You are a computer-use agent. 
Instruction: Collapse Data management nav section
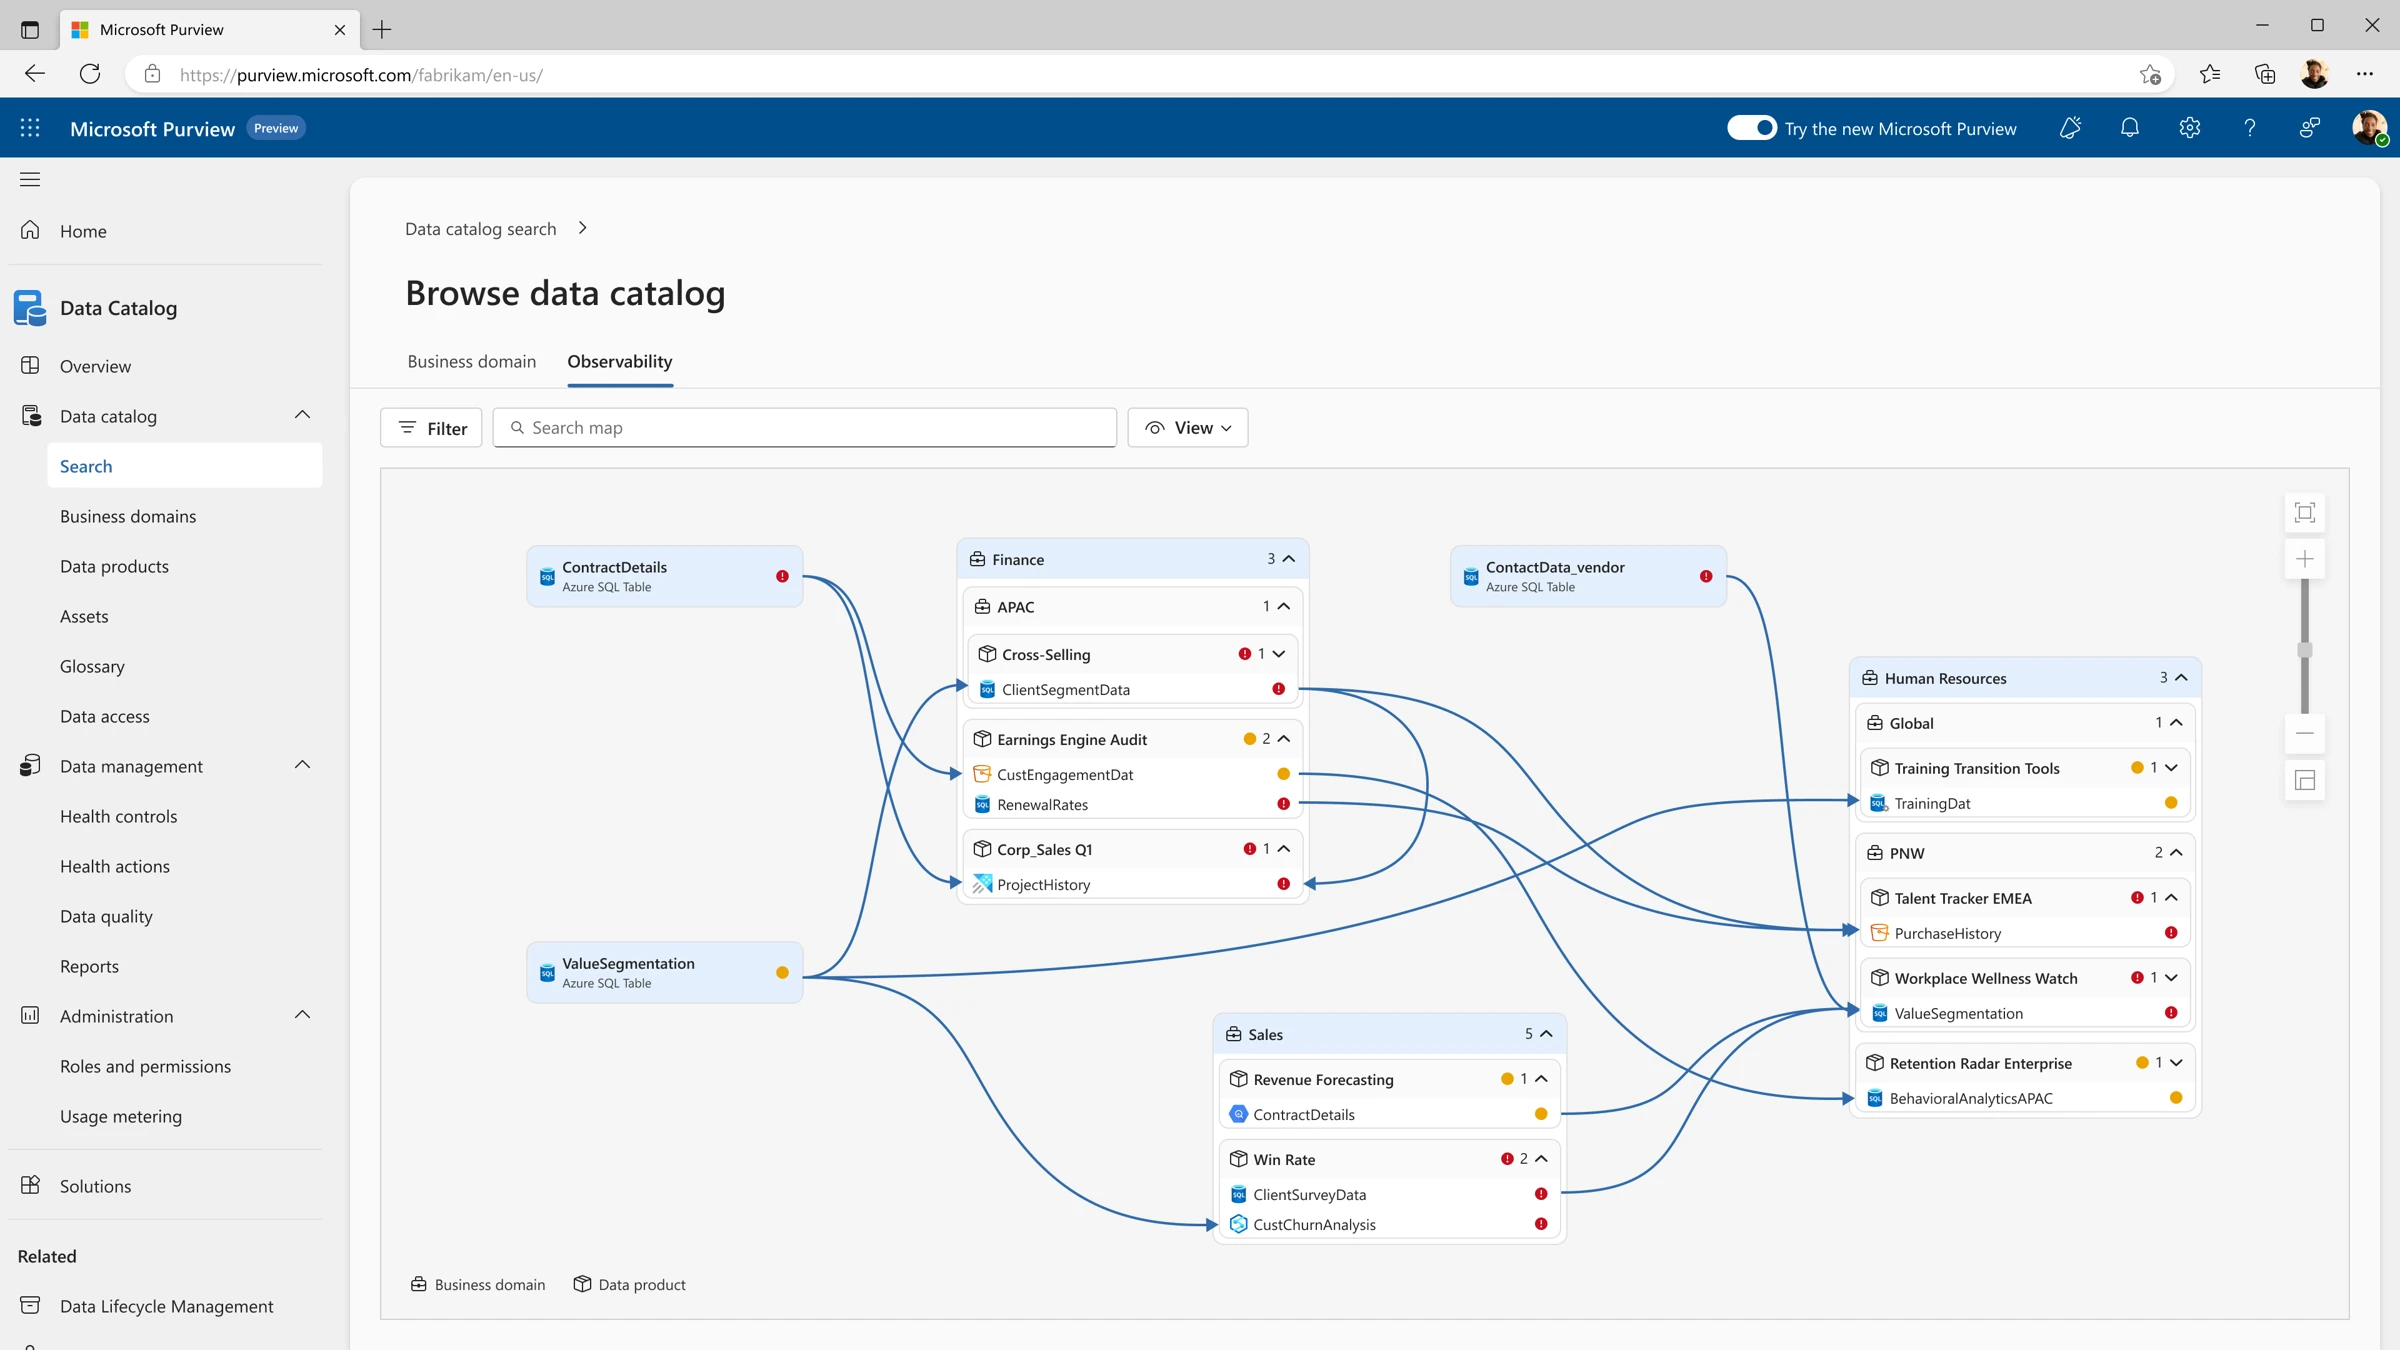(x=302, y=765)
